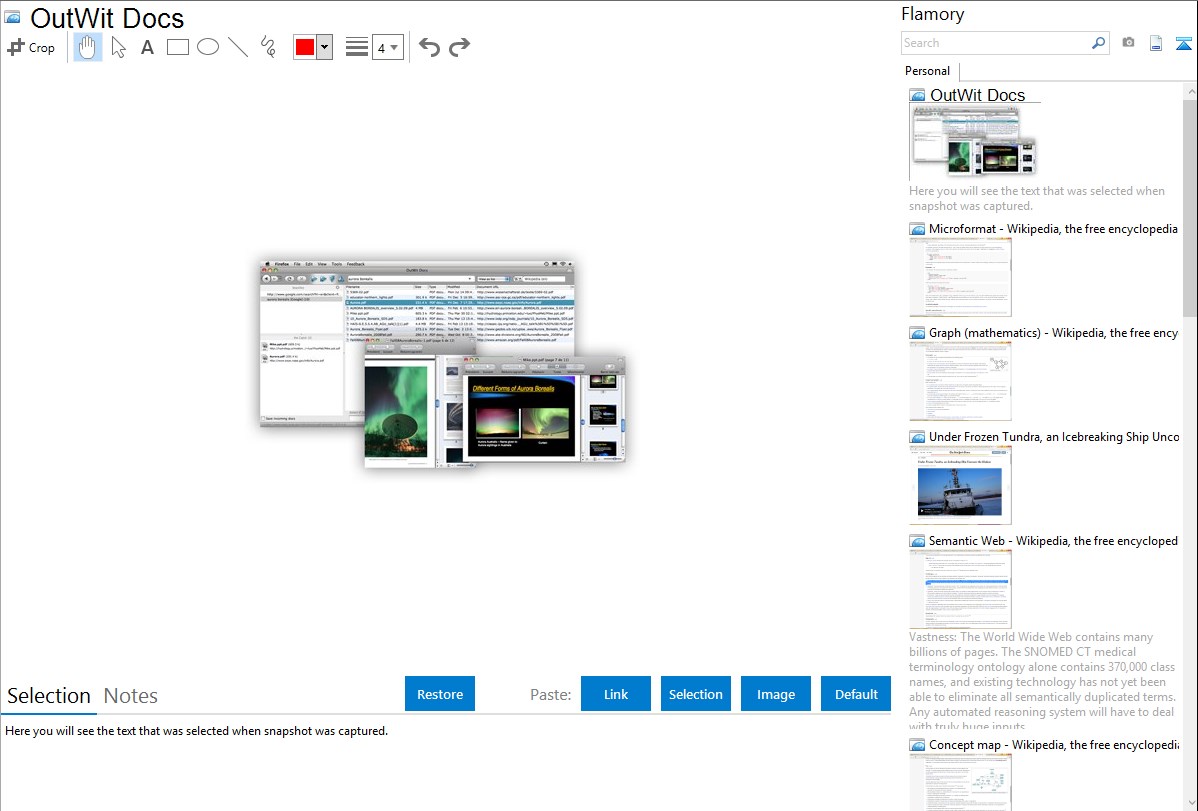1198x811 pixels.
Task: Click the red color swatch
Action: tap(305, 47)
